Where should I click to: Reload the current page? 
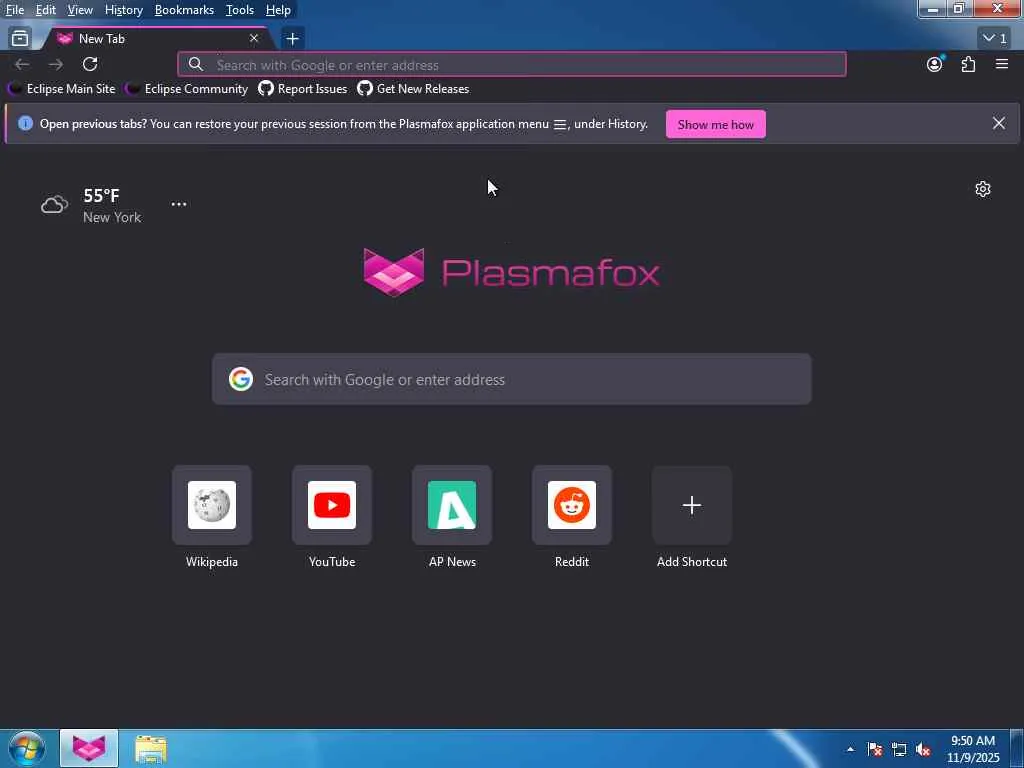click(x=90, y=64)
